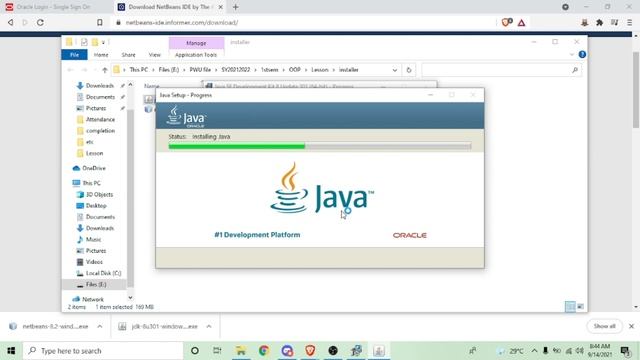Bookmark this page icon
Viewport: 640px width, 360px height.
(x=100, y=22)
